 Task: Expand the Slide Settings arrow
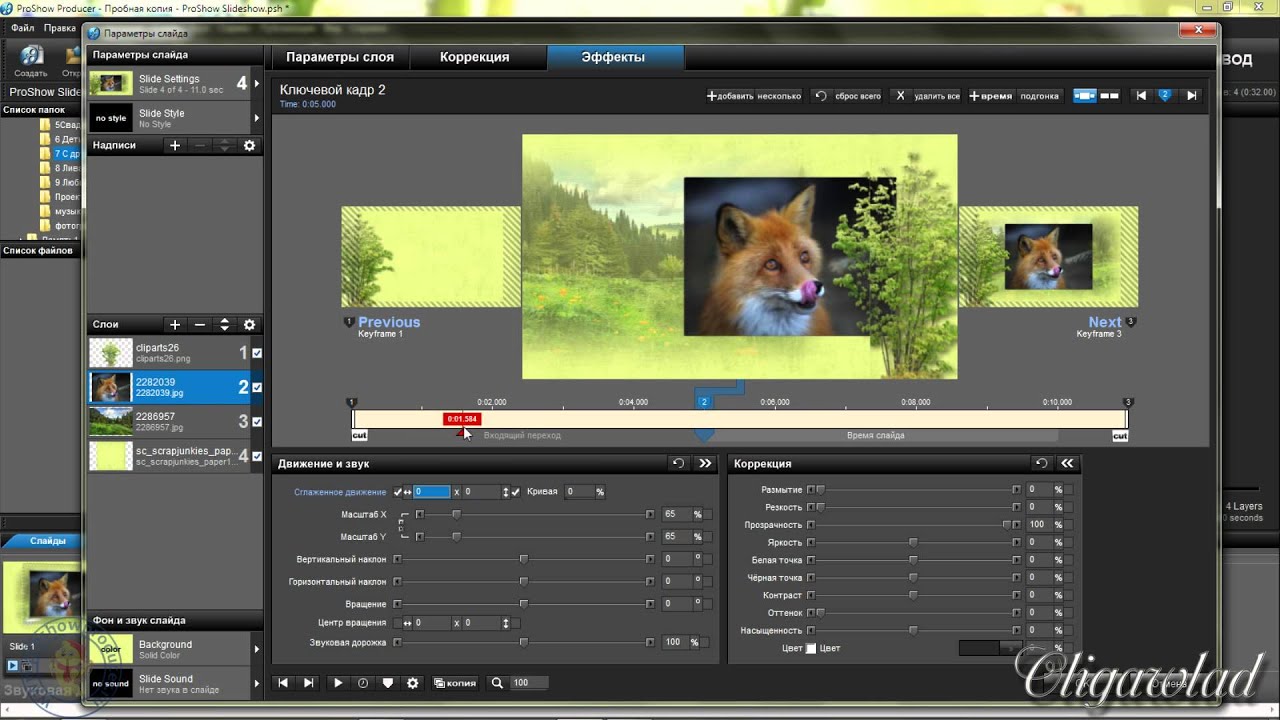pos(257,84)
